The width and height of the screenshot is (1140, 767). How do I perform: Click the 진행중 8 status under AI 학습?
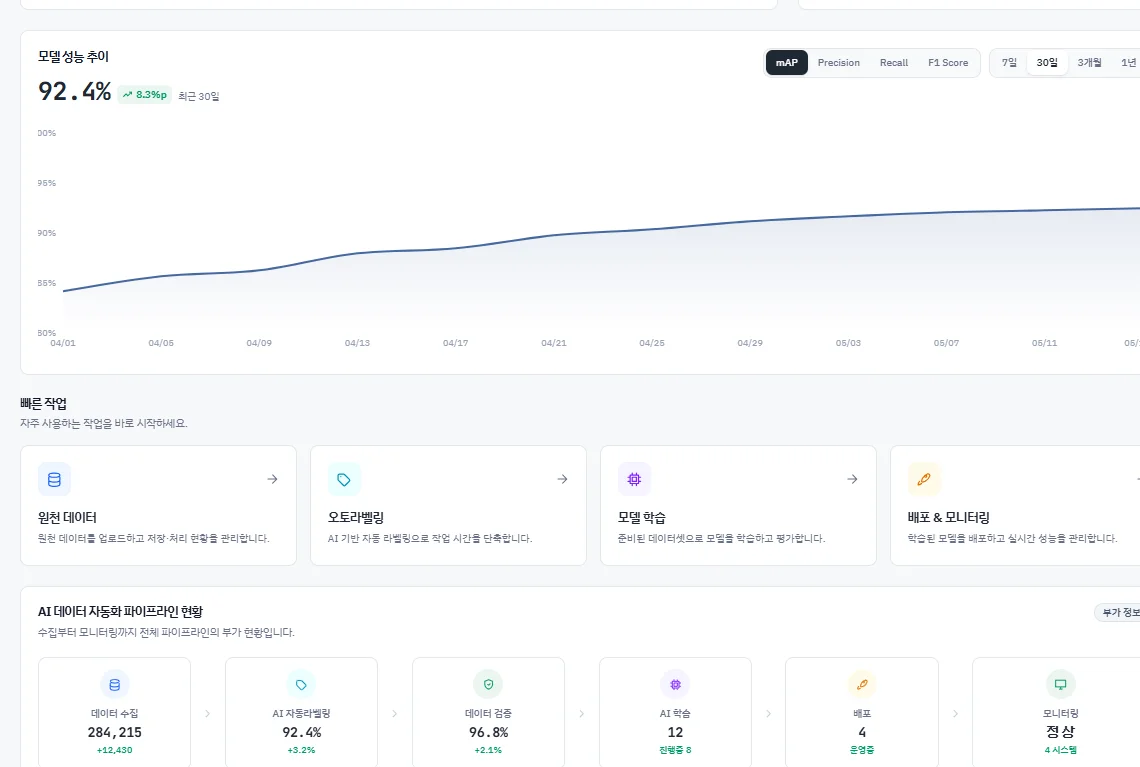675,750
